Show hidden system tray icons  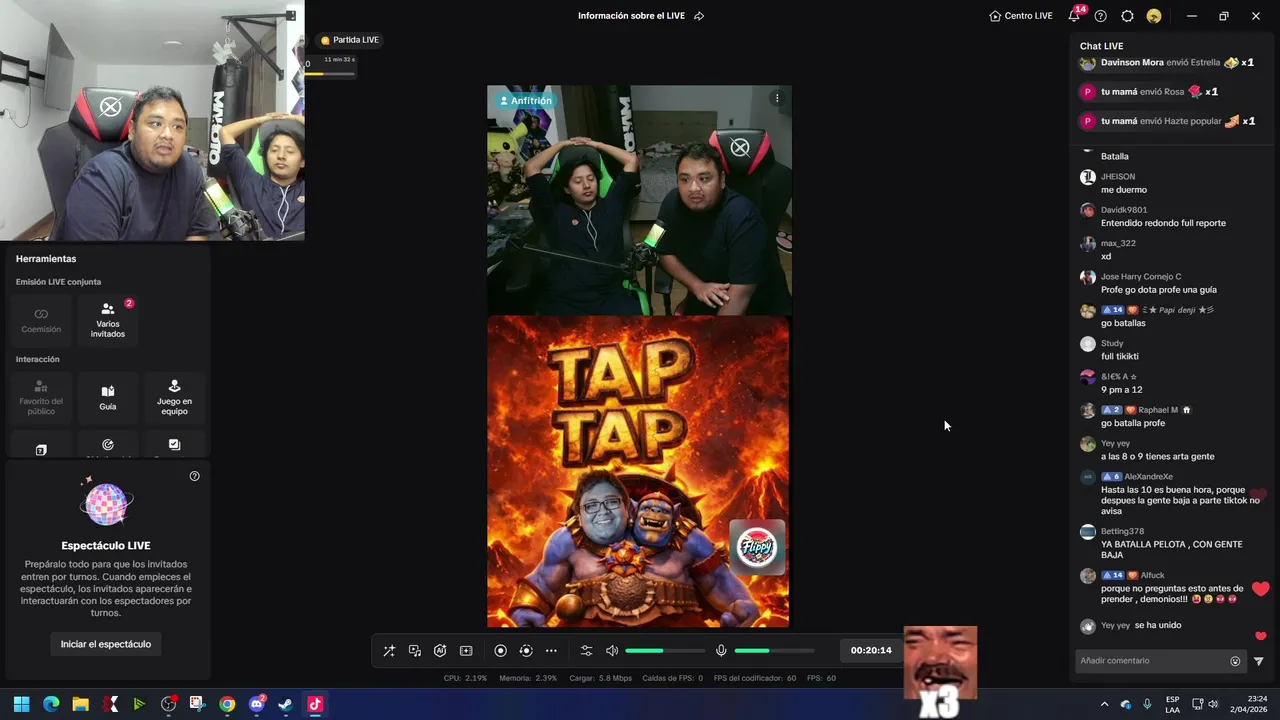click(1104, 704)
